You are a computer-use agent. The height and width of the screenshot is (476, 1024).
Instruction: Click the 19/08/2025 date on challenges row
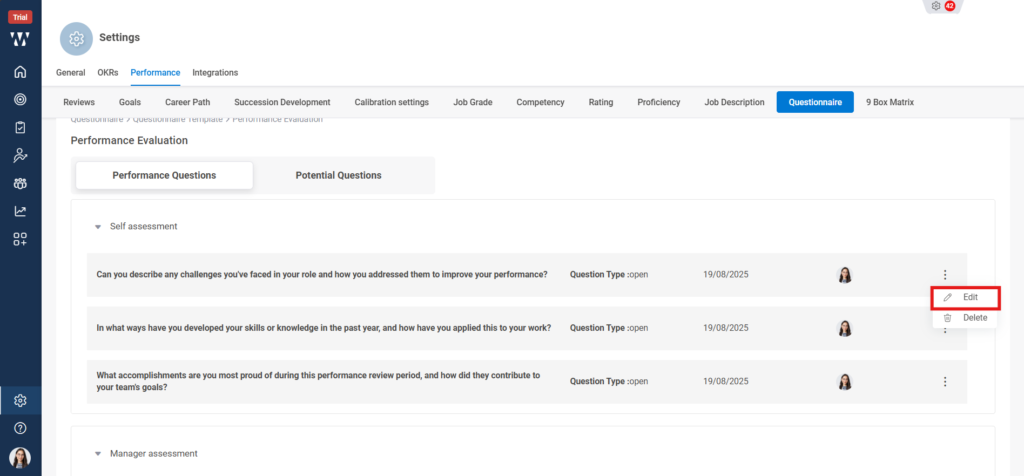726,274
